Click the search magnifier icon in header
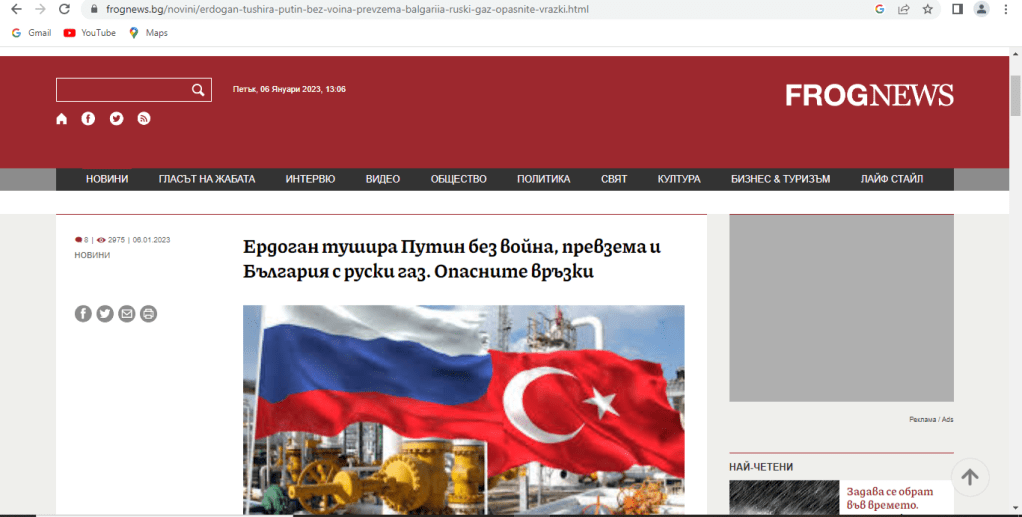The image size is (1022, 517). pos(198,90)
